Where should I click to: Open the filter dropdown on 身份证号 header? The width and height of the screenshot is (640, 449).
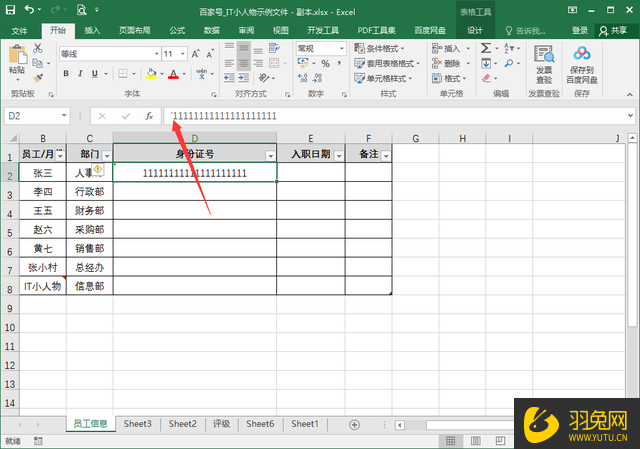pos(270,156)
